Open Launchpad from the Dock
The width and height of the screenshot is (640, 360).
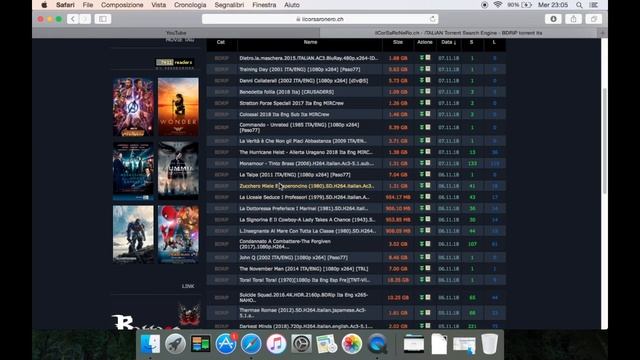(176, 344)
